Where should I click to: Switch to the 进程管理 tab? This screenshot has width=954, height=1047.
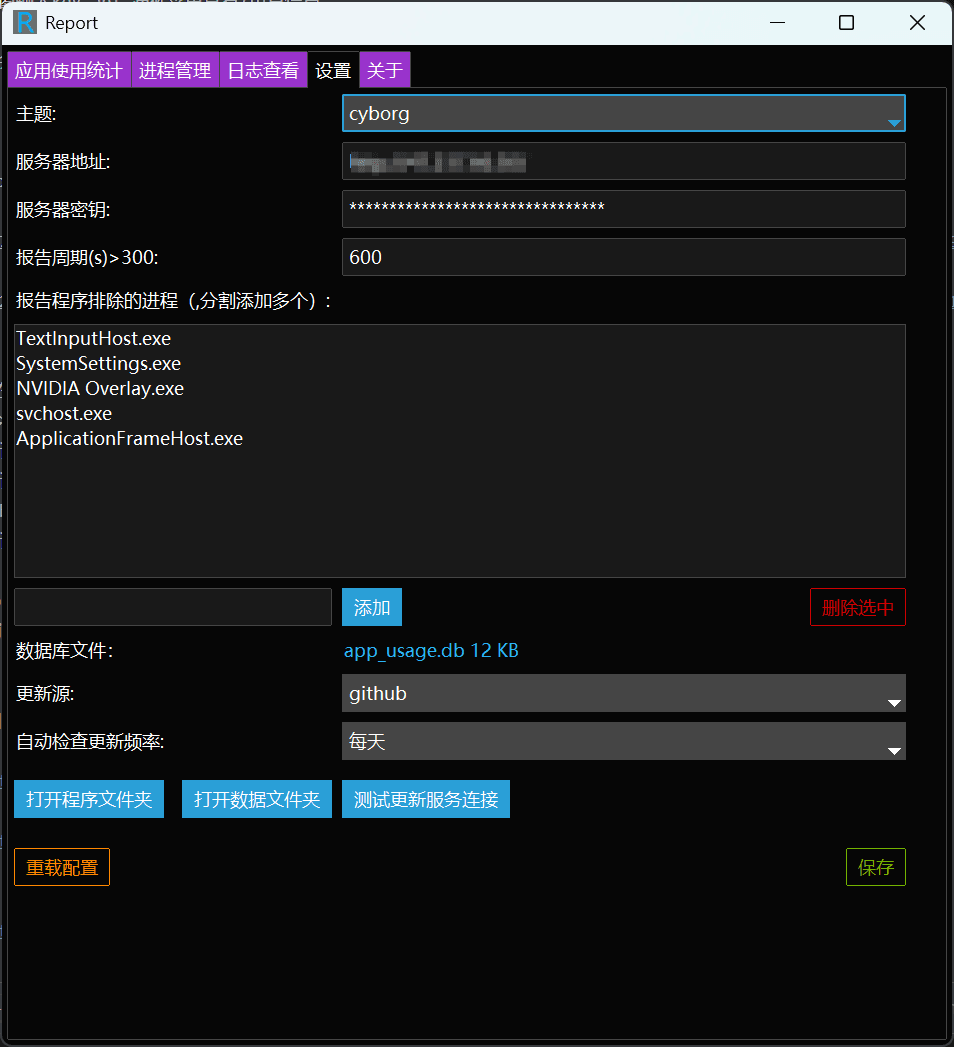pos(175,71)
